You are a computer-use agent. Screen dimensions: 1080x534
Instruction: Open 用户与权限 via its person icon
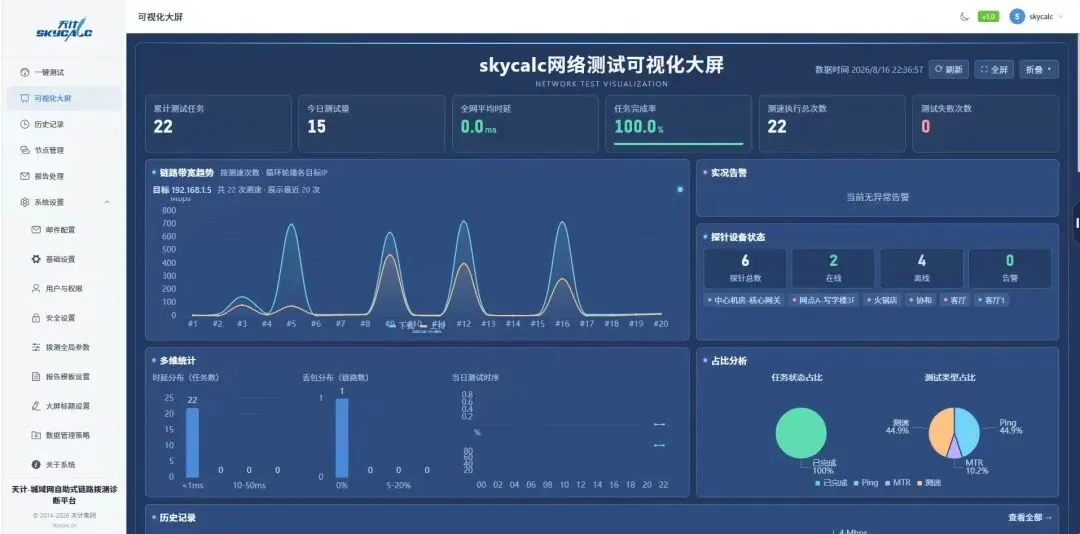[36, 289]
